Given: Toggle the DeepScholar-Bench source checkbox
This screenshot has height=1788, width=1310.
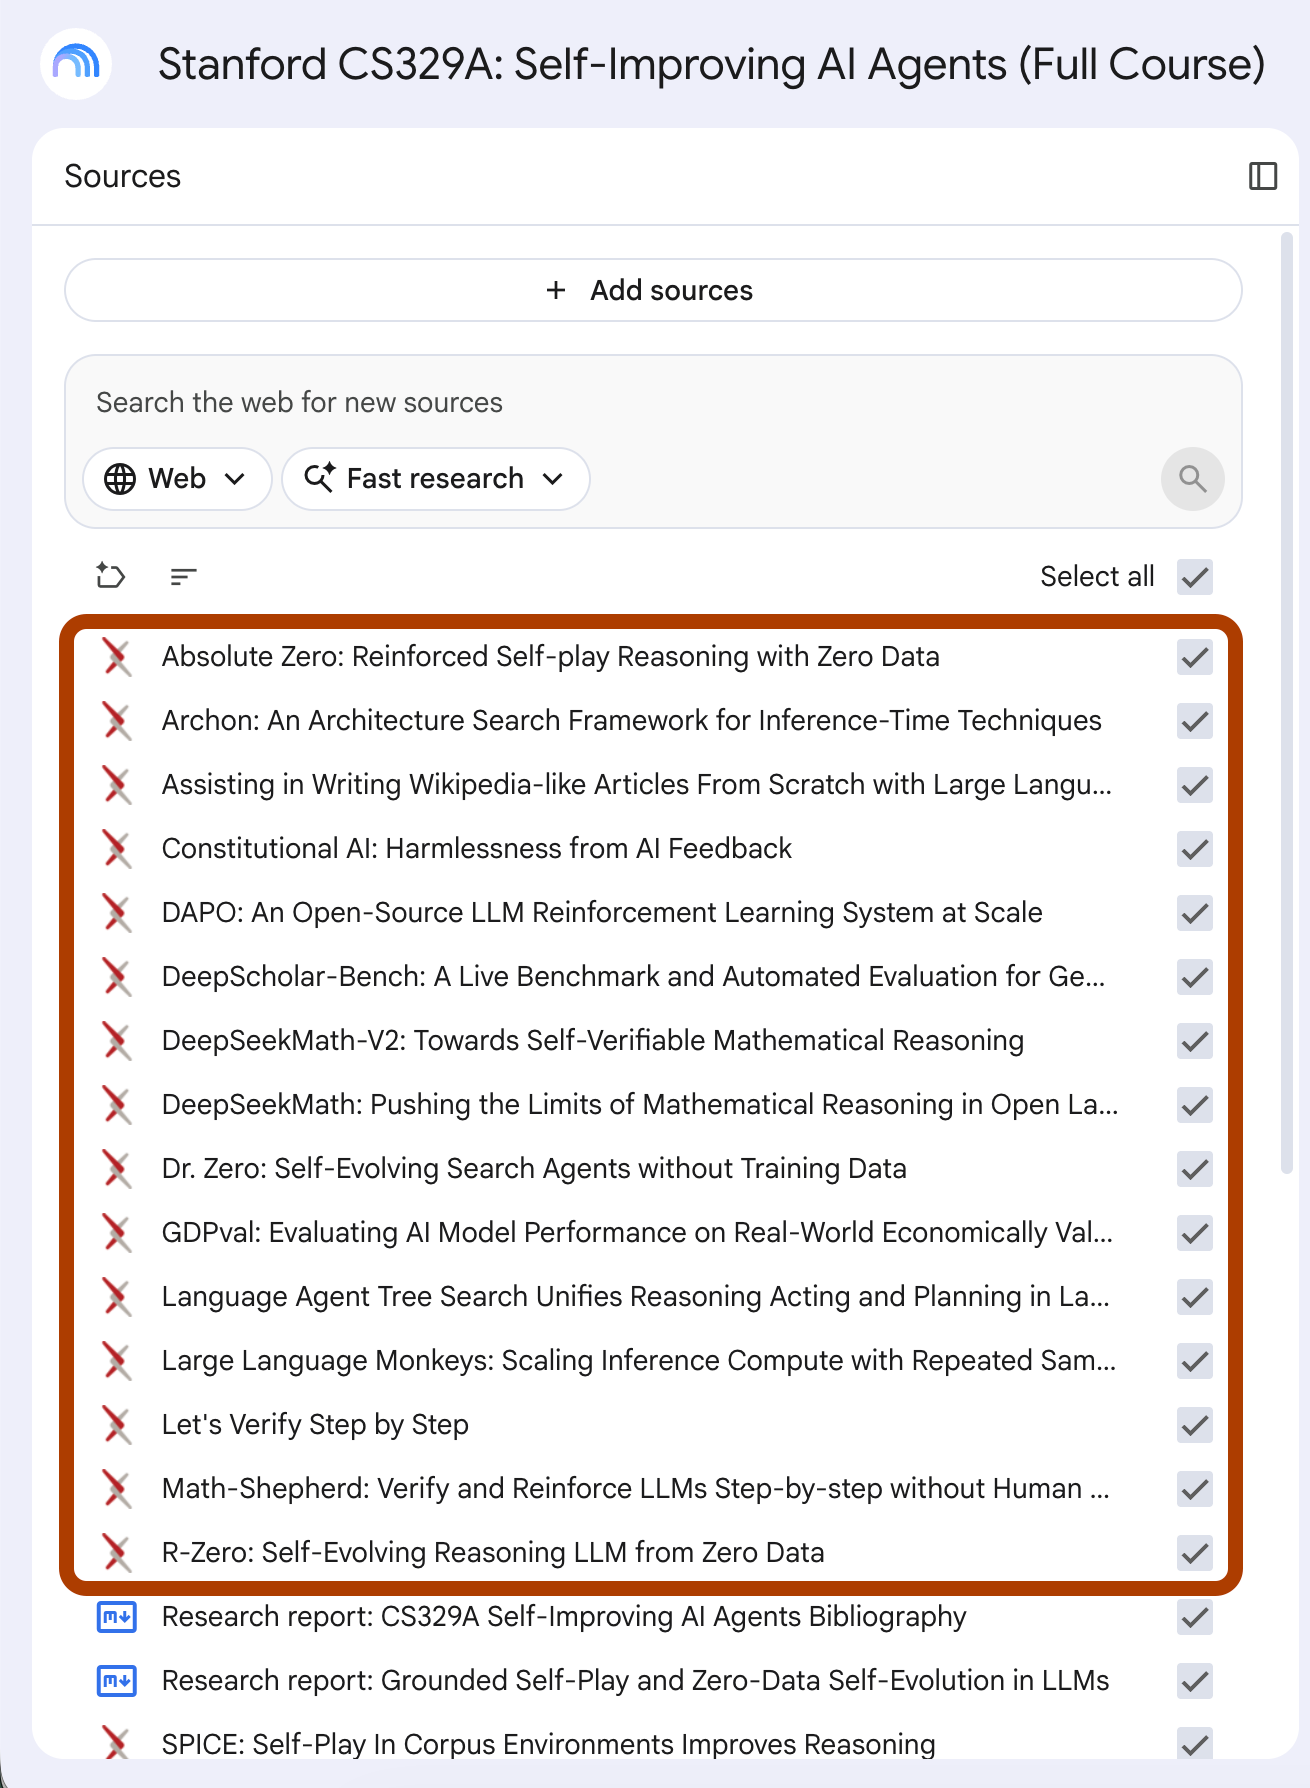Looking at the screenshot, I should coord(1195,977).
